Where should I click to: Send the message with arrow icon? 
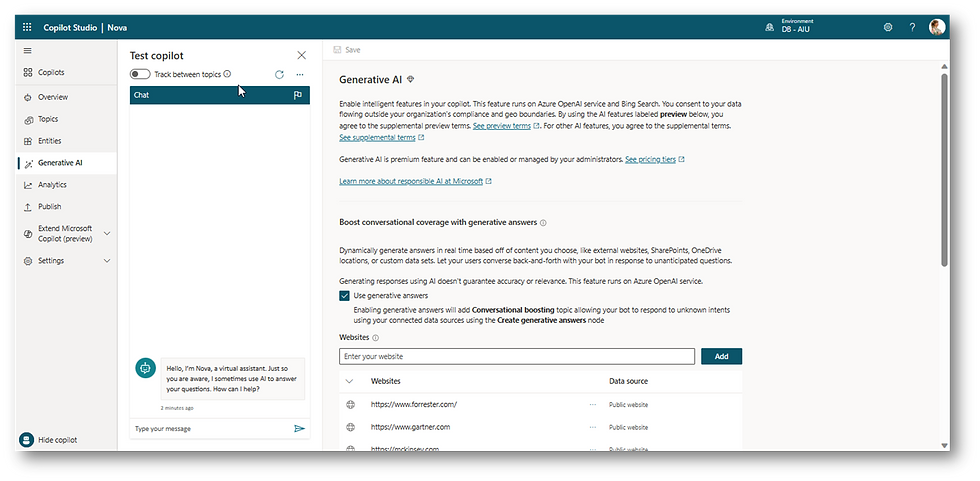click(299, 429)
